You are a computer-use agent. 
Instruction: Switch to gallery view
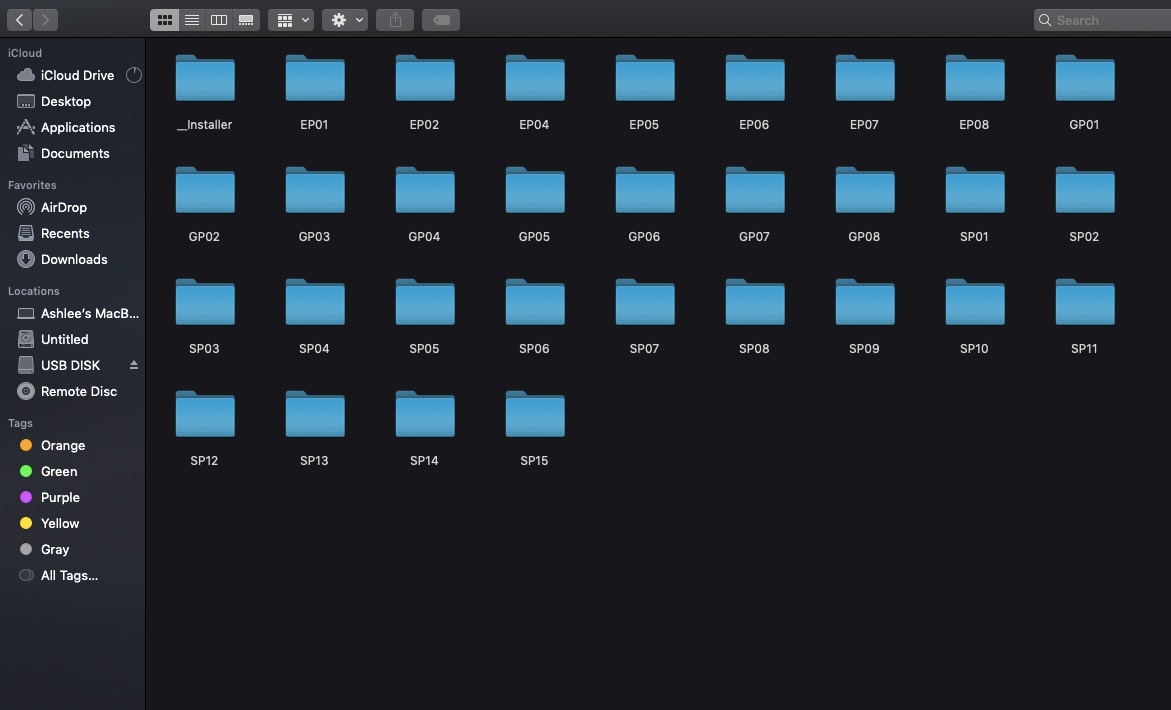tap(246, 20)
